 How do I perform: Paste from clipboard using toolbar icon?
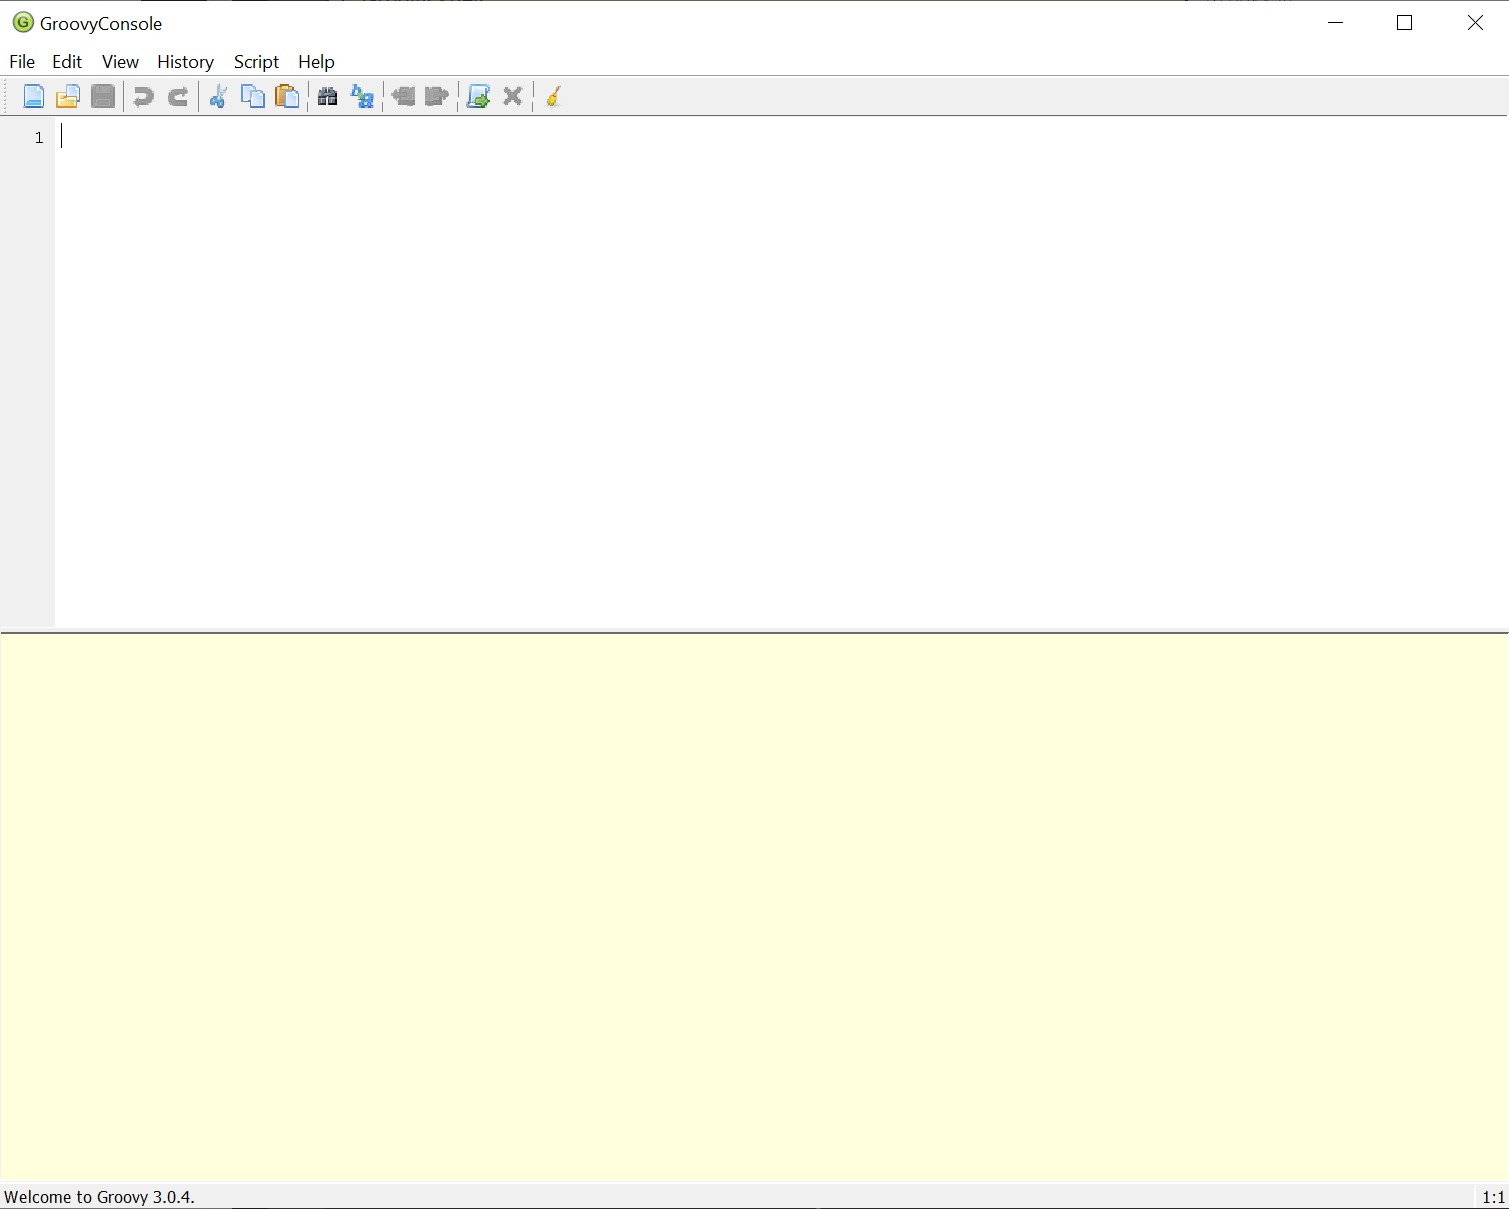(x=287, y=97)
